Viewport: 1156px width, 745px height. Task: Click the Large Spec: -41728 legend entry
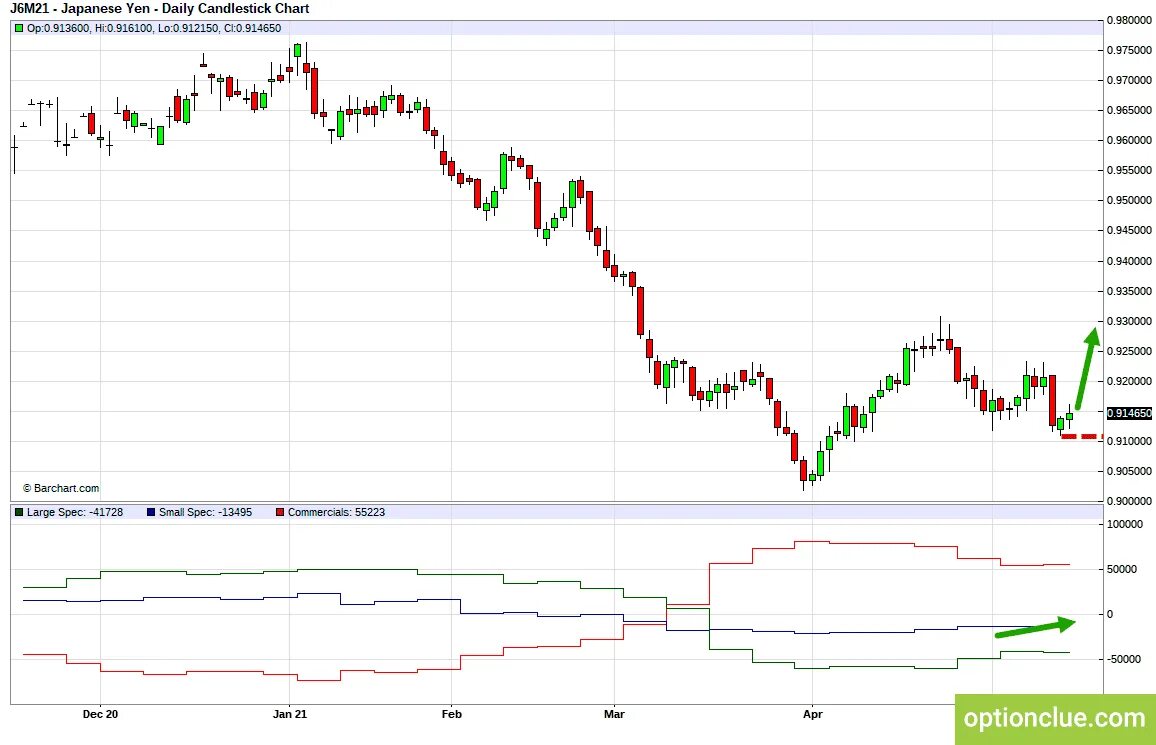click(x=74, y=512)
